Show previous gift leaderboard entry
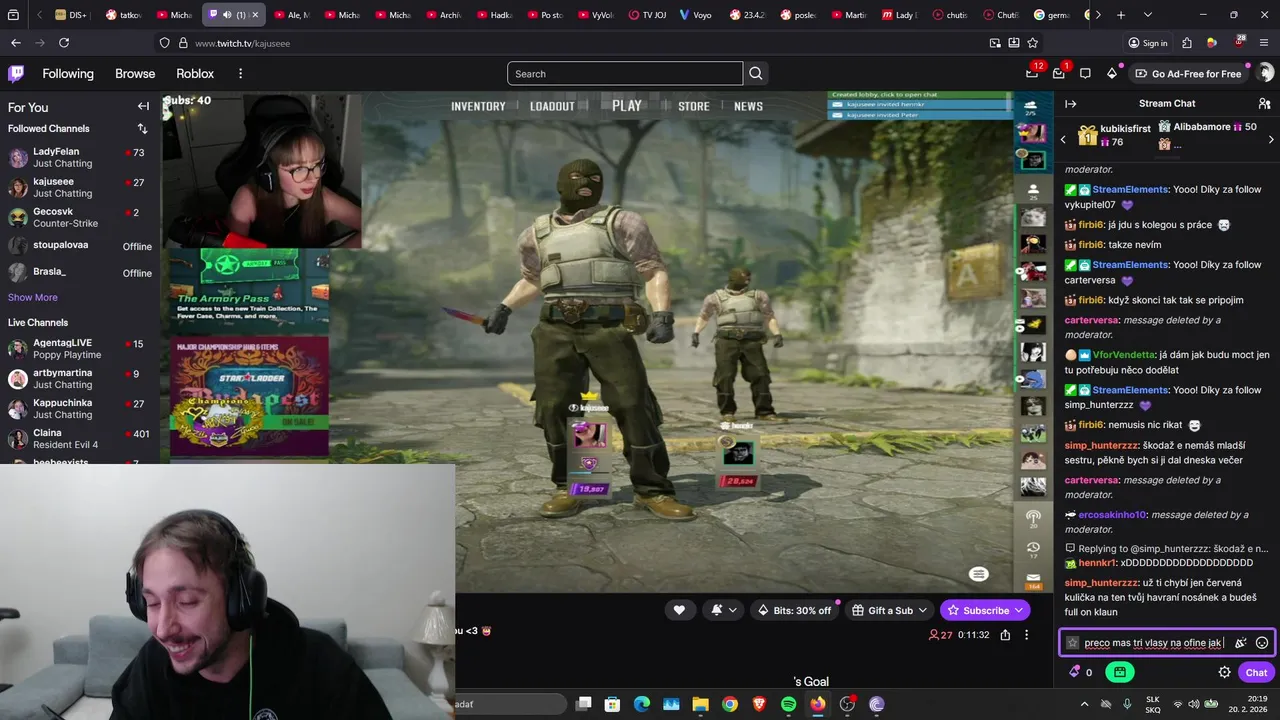 pos(1063,139)
